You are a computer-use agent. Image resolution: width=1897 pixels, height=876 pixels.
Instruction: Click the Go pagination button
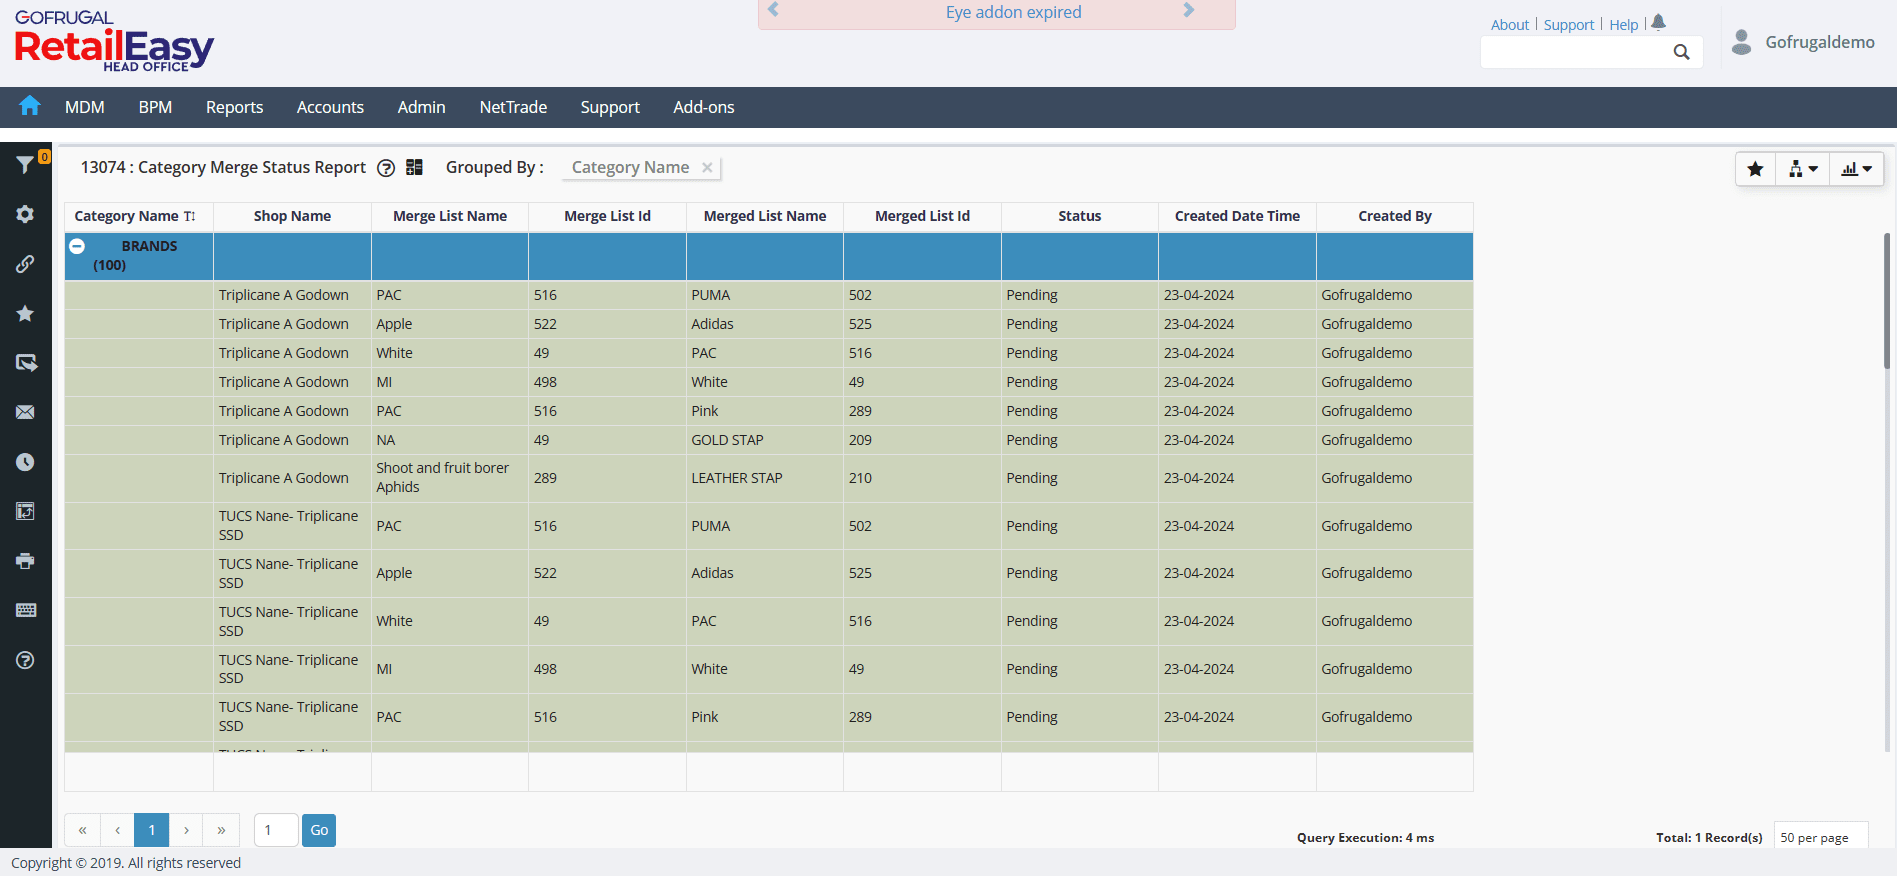[x=319, y=830]
